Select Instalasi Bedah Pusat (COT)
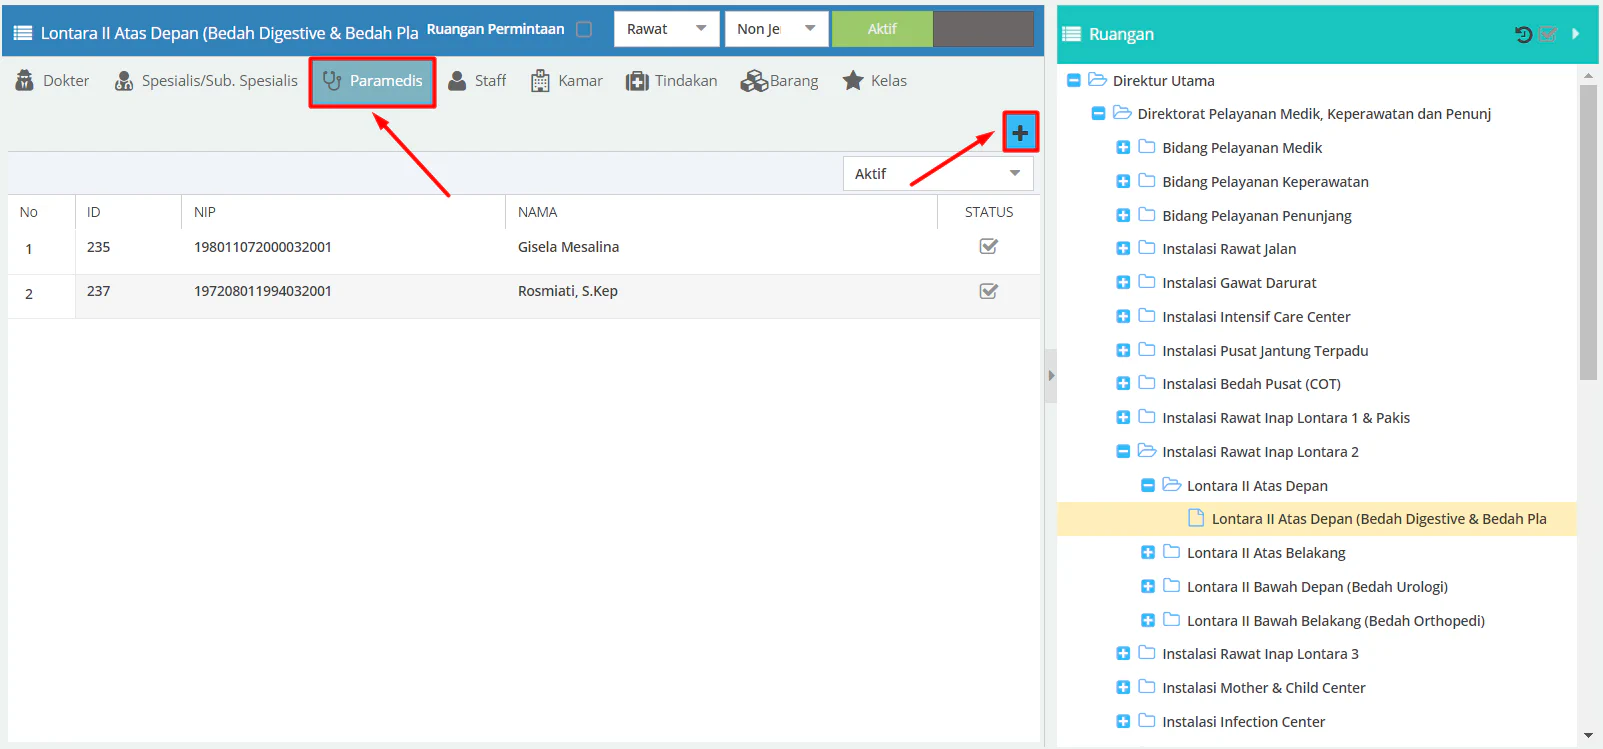Screen dimensions: 1603x749 1251,384
